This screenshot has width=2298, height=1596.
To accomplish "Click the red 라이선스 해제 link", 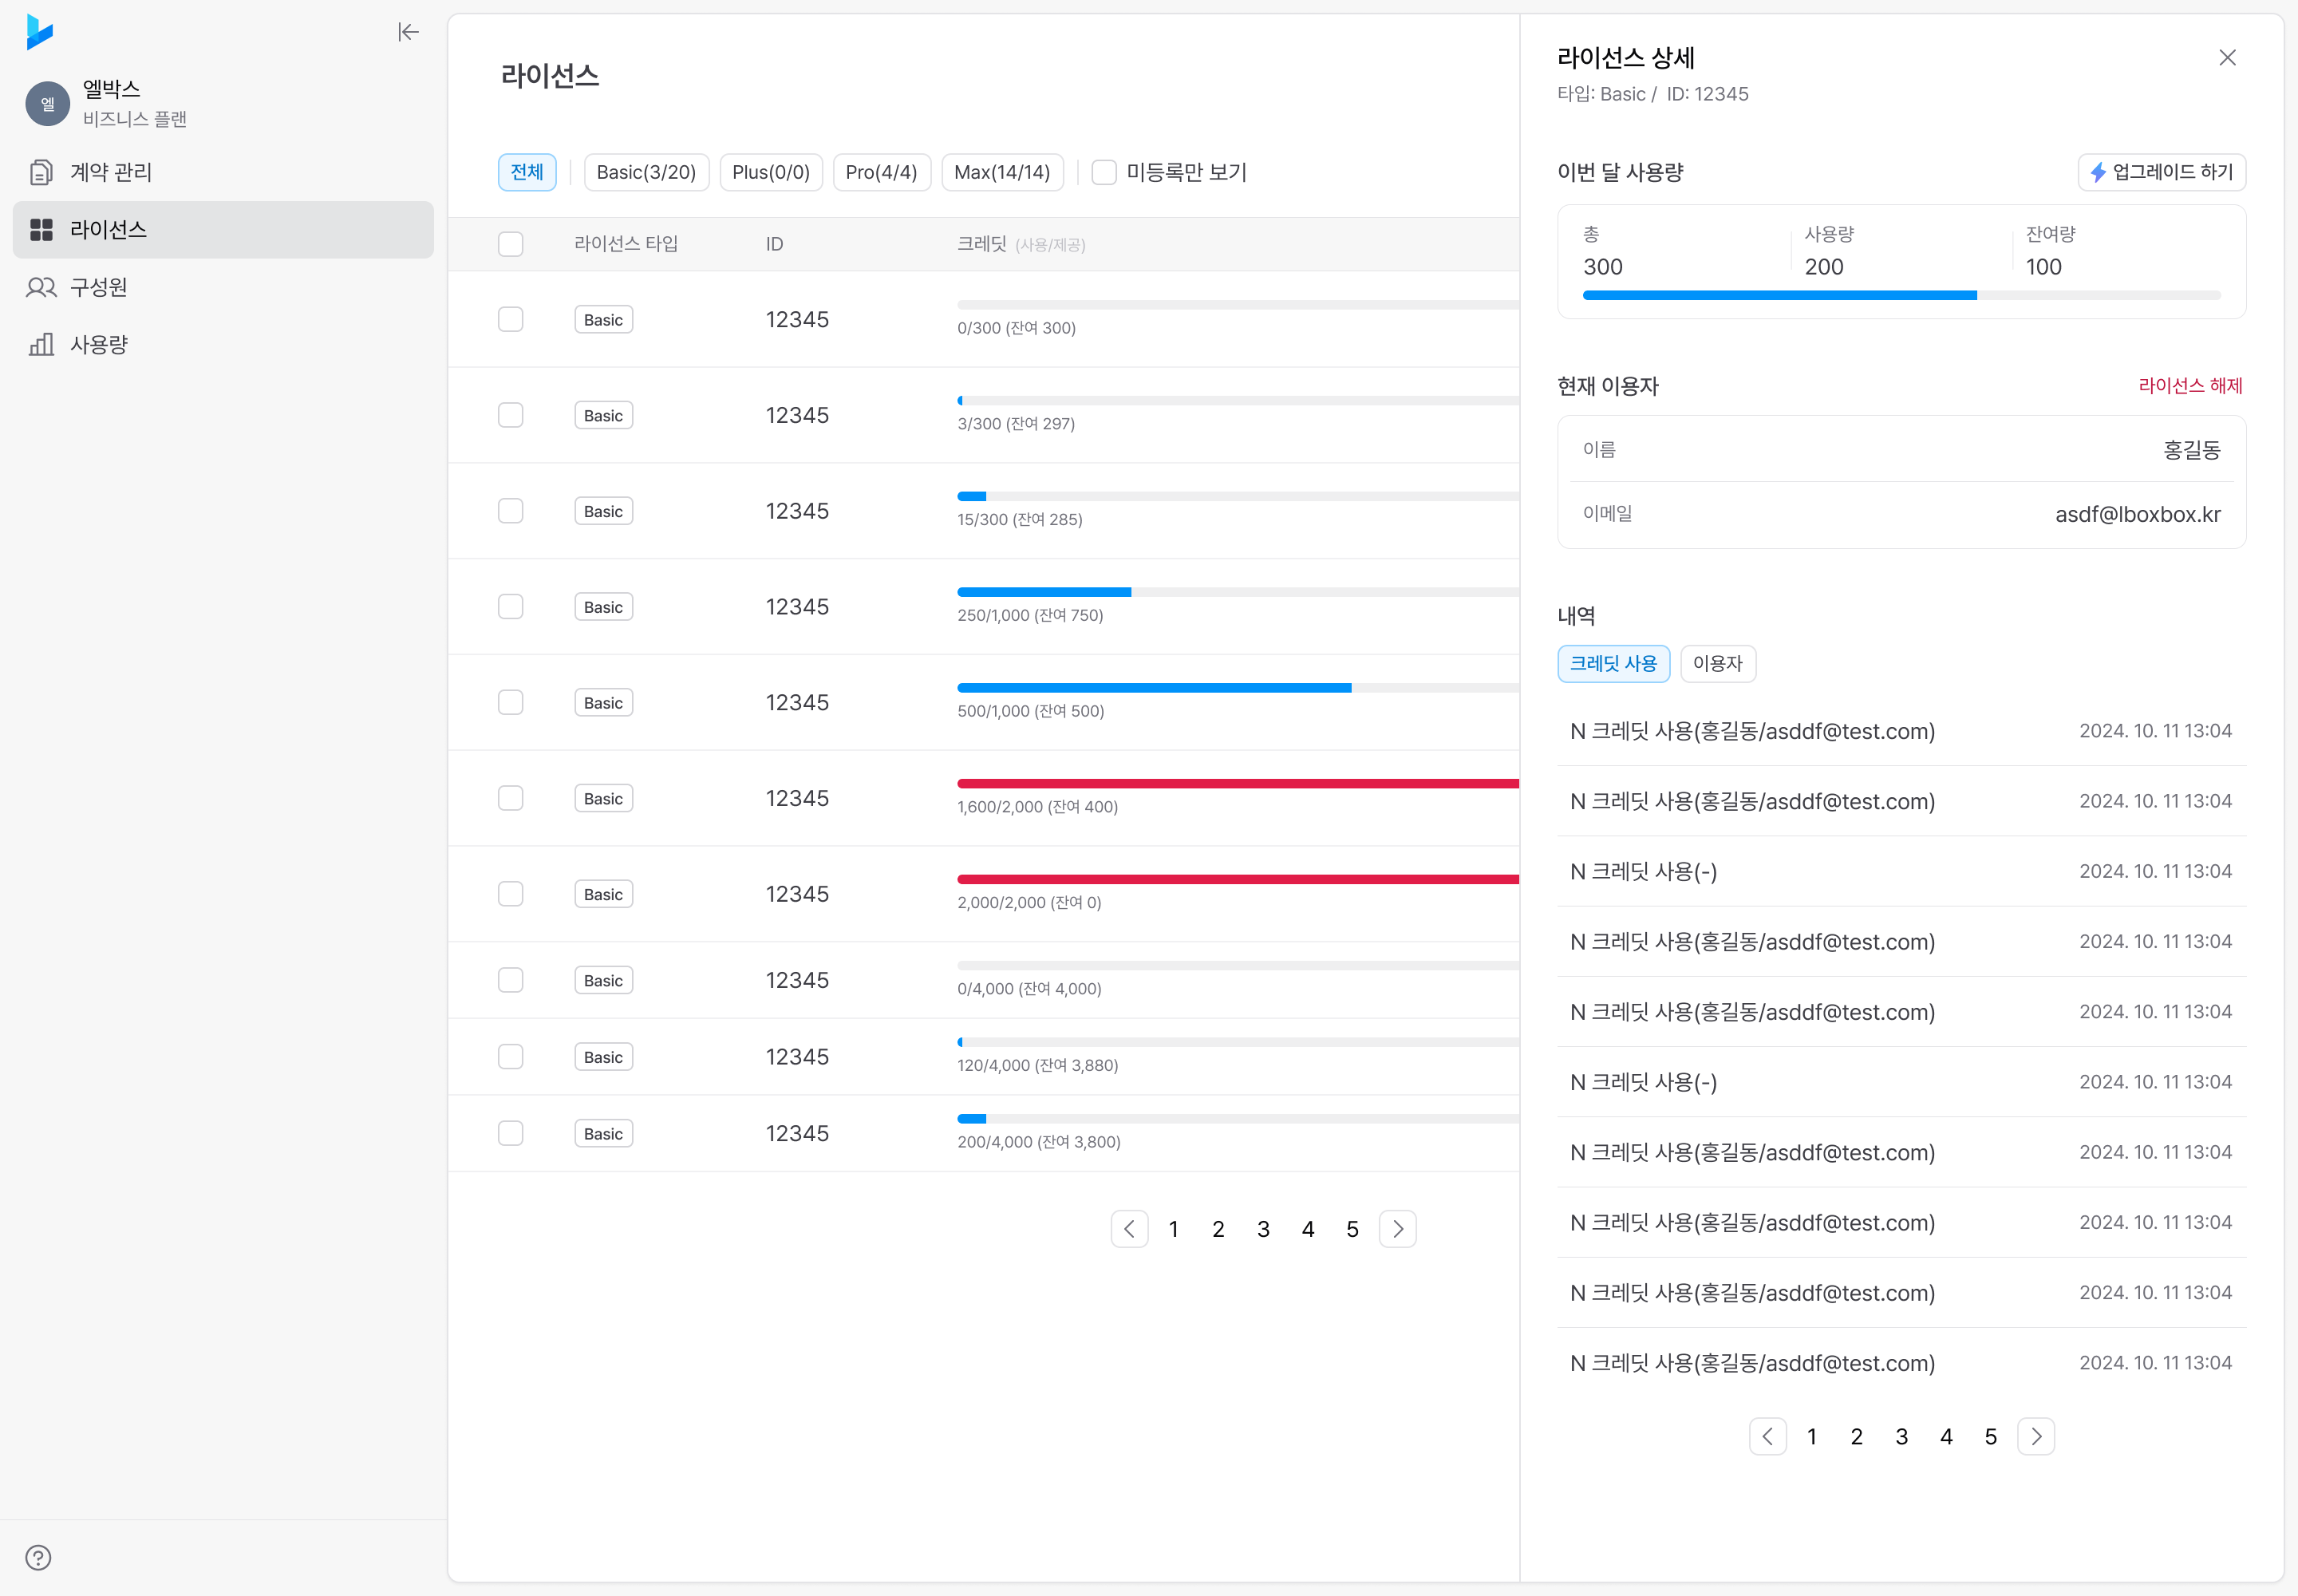I will point(2190,385).
